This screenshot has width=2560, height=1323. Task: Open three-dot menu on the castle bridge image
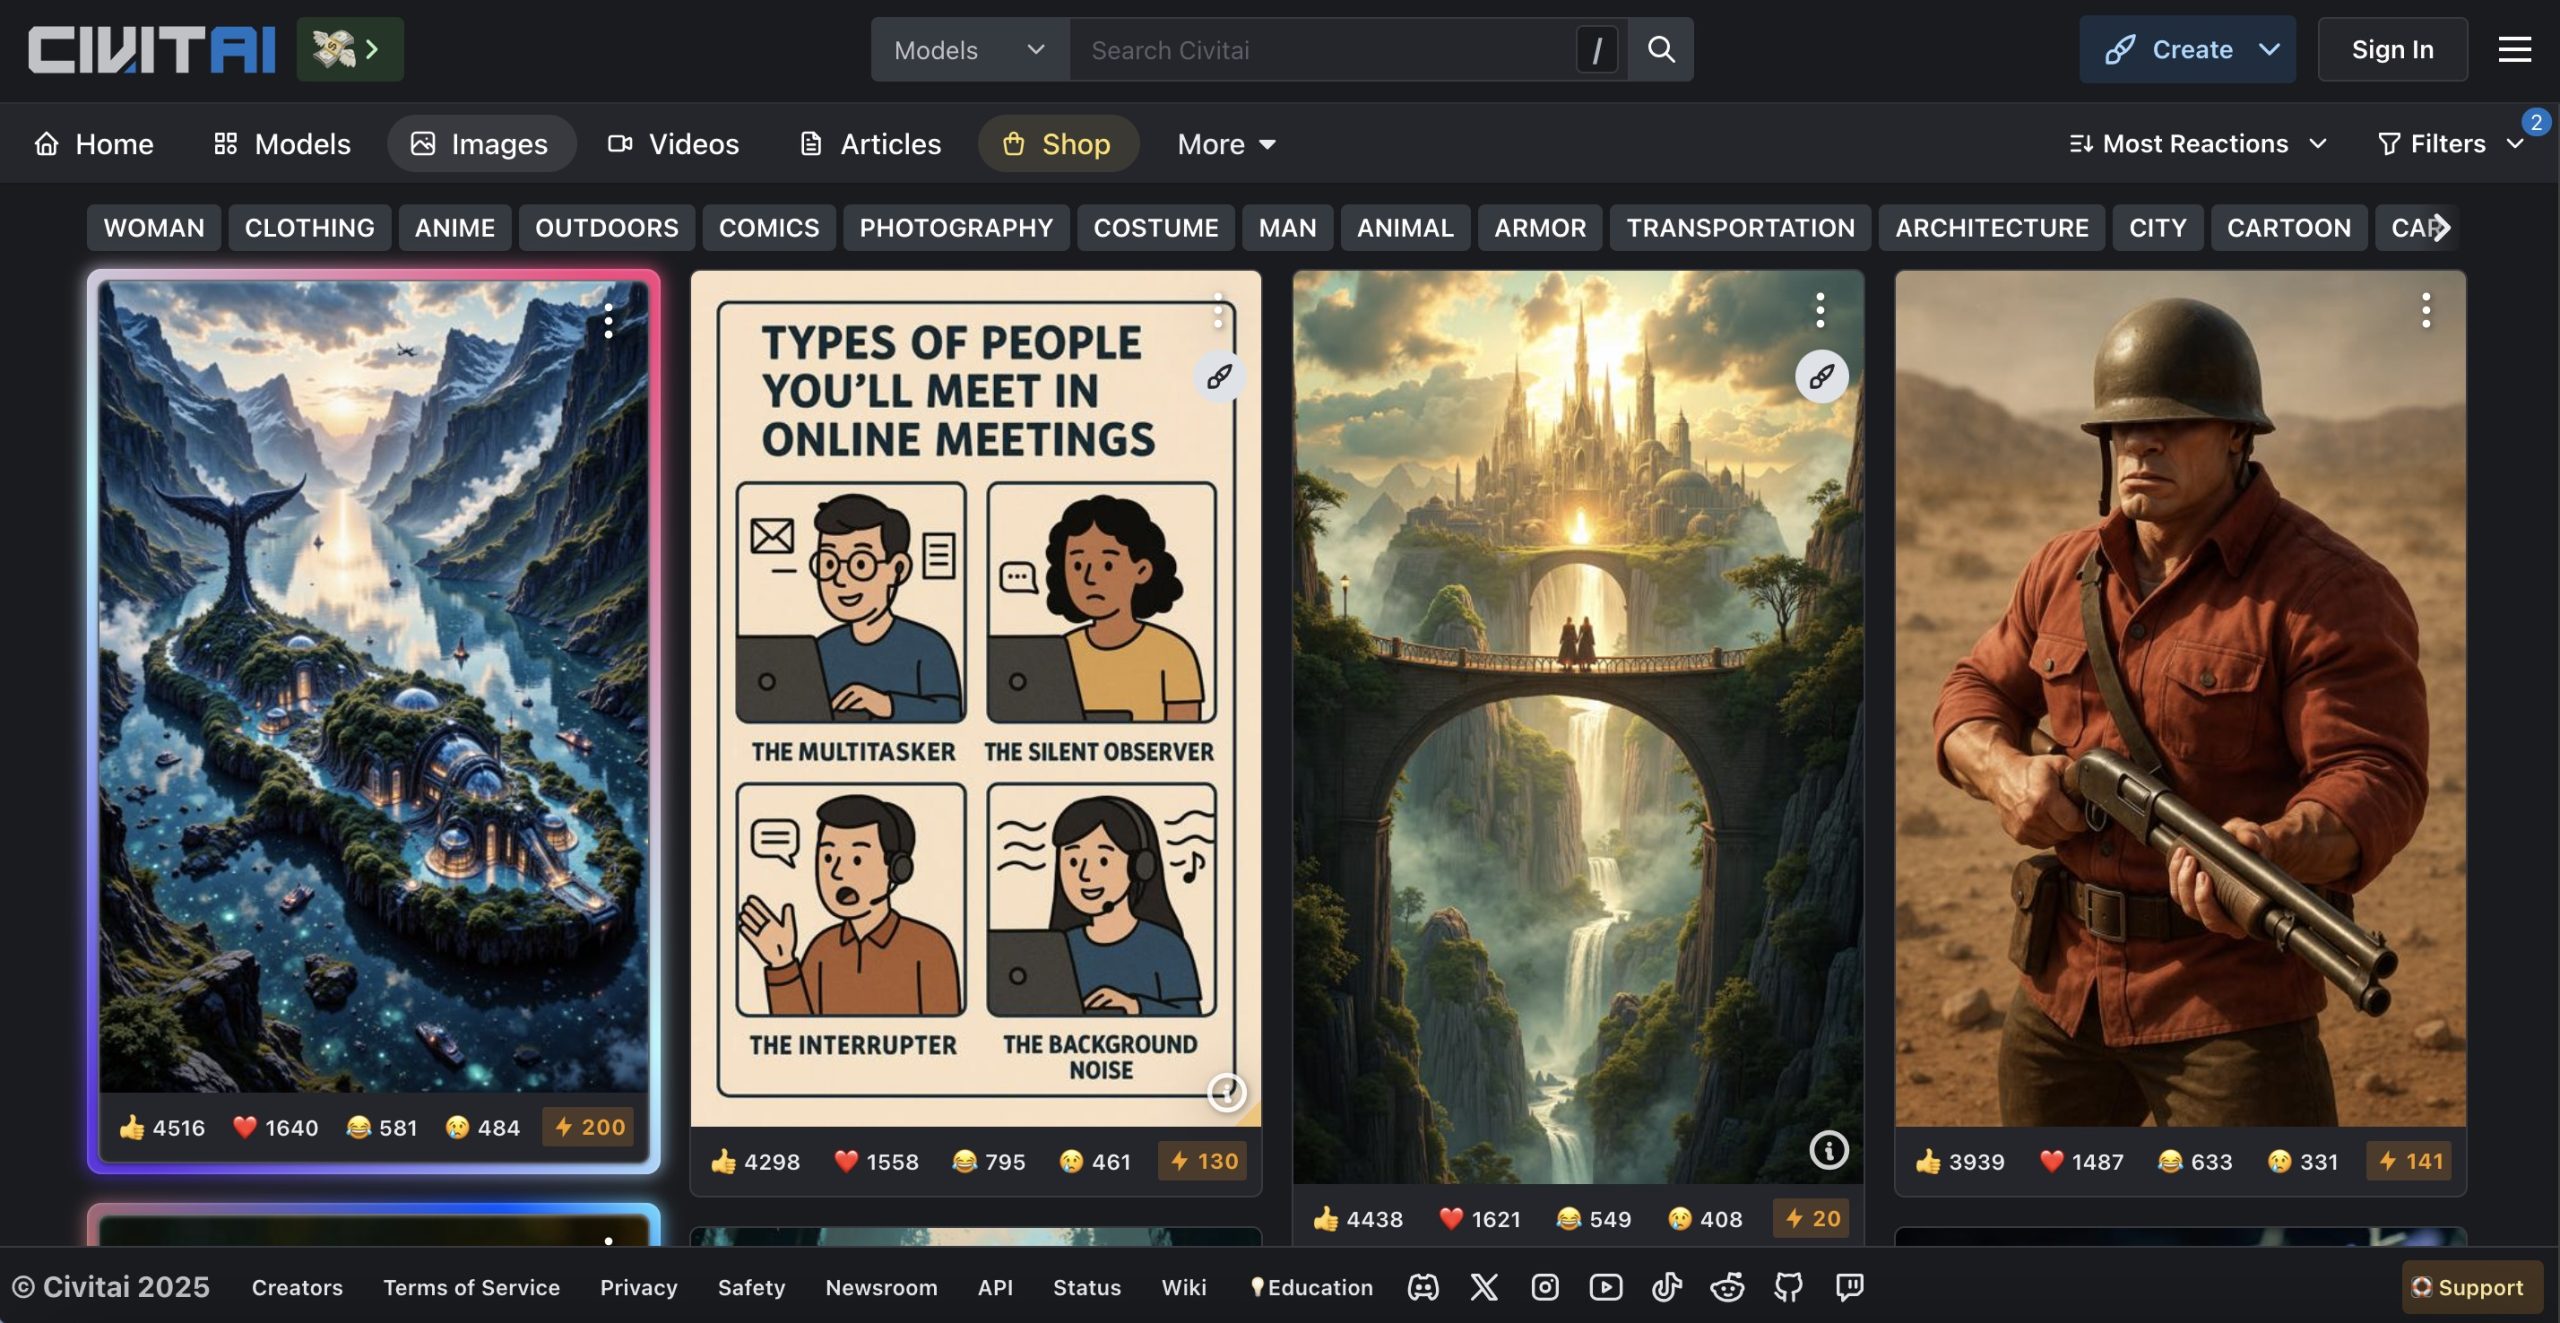click(1820, 310)
